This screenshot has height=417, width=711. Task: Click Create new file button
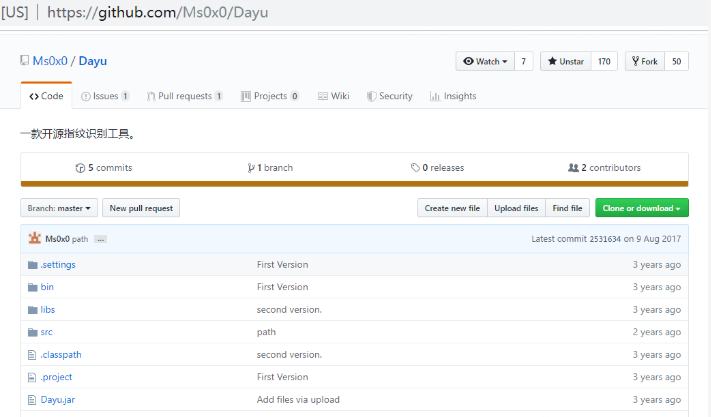(452, 208)
